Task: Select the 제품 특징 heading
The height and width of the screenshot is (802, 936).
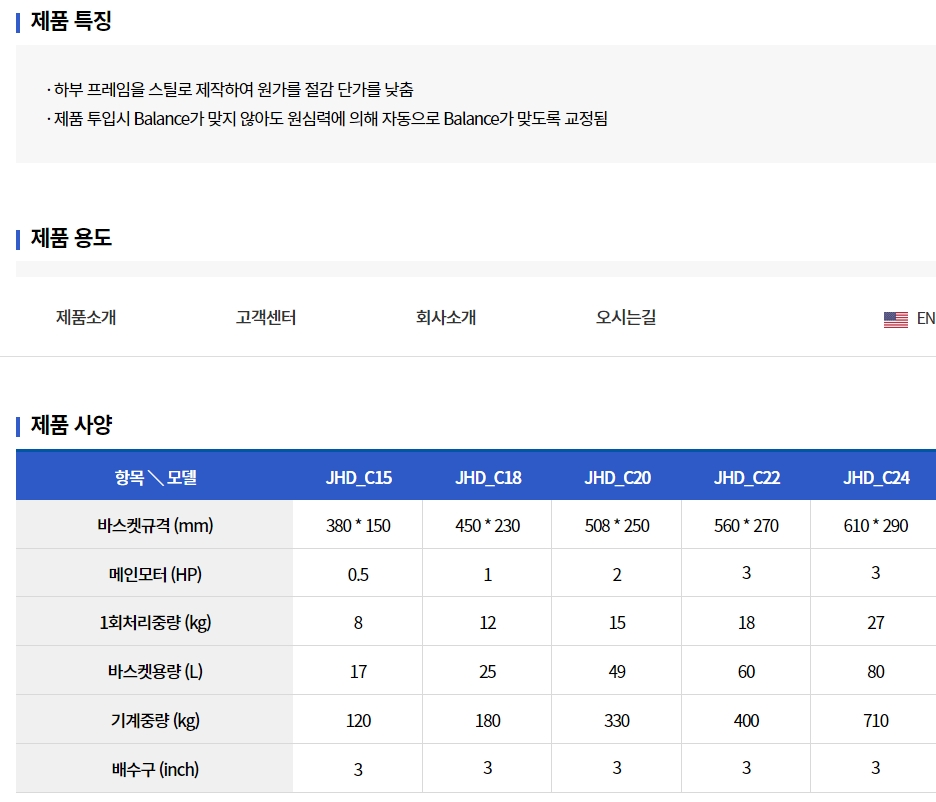Action: 71,21
